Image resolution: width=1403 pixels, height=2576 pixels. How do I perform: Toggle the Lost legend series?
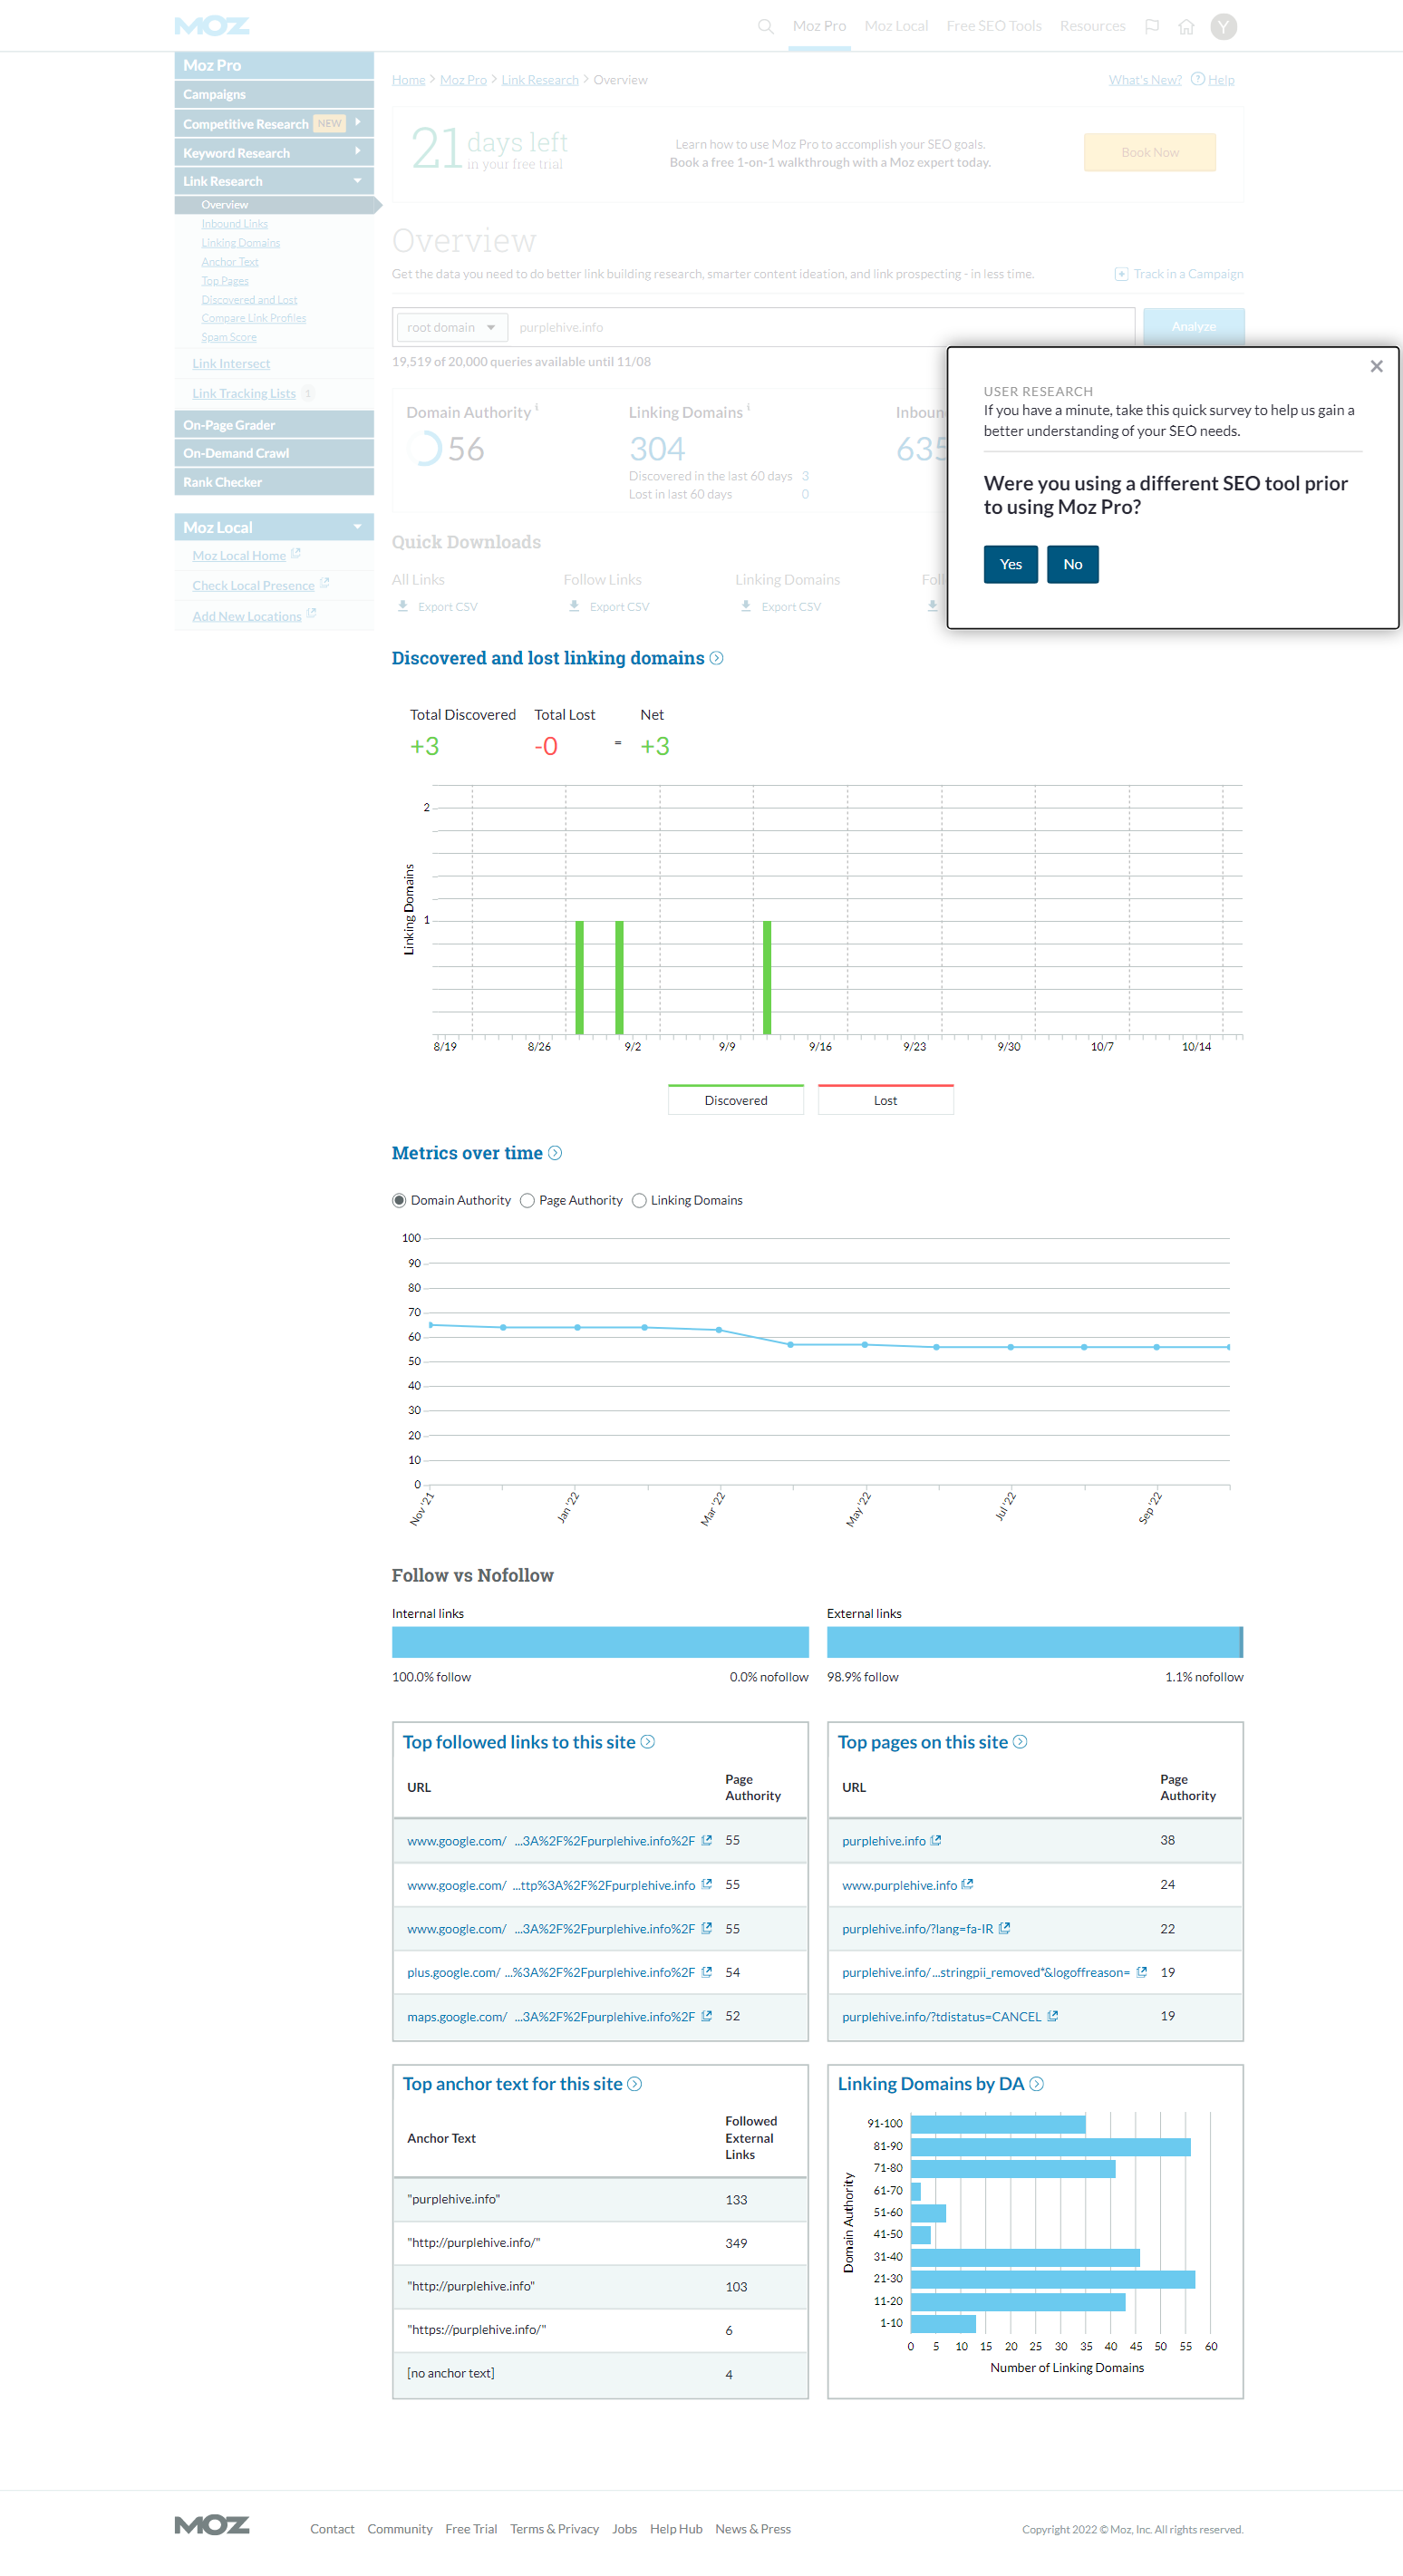(x=886, y=1100)
